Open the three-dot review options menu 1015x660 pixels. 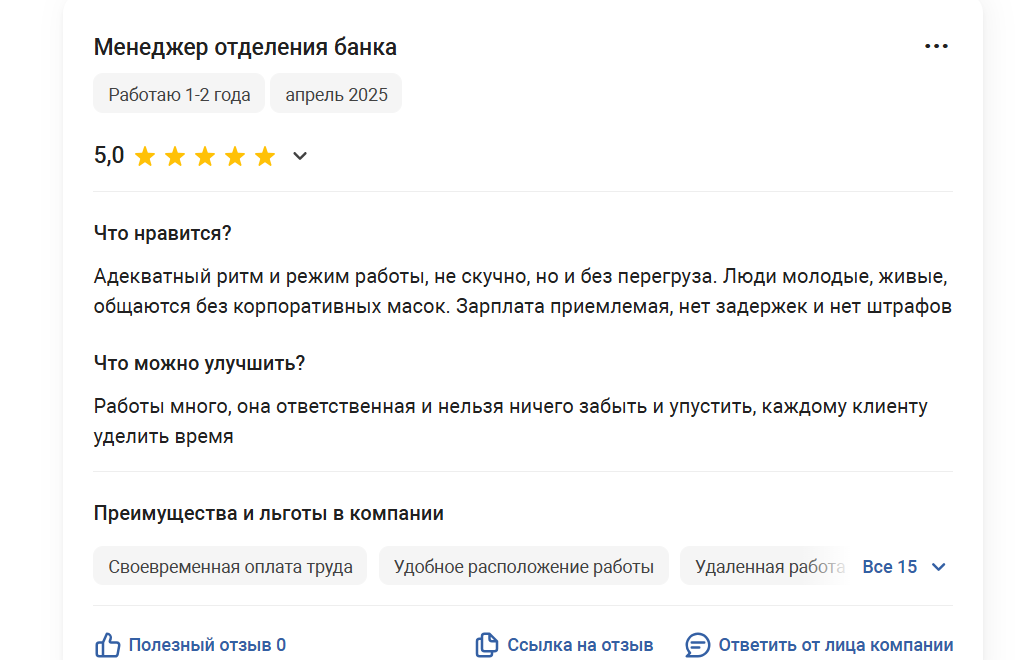coord(936,47)
